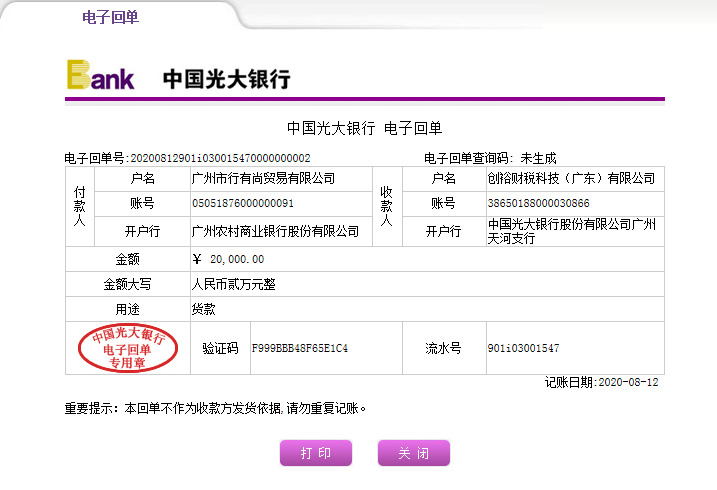Image resolution: width=717 pixels, height=490 pixels.
Task: Click the 人民币贰万元整 value
Action: (234, 284)
